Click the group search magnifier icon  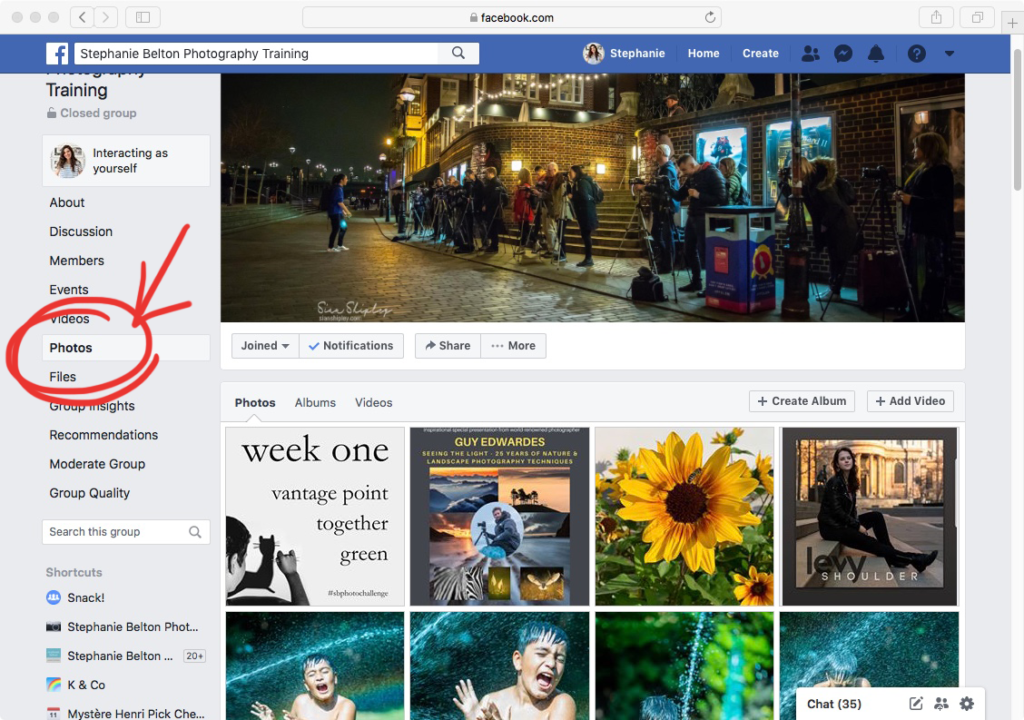(195, 532)
